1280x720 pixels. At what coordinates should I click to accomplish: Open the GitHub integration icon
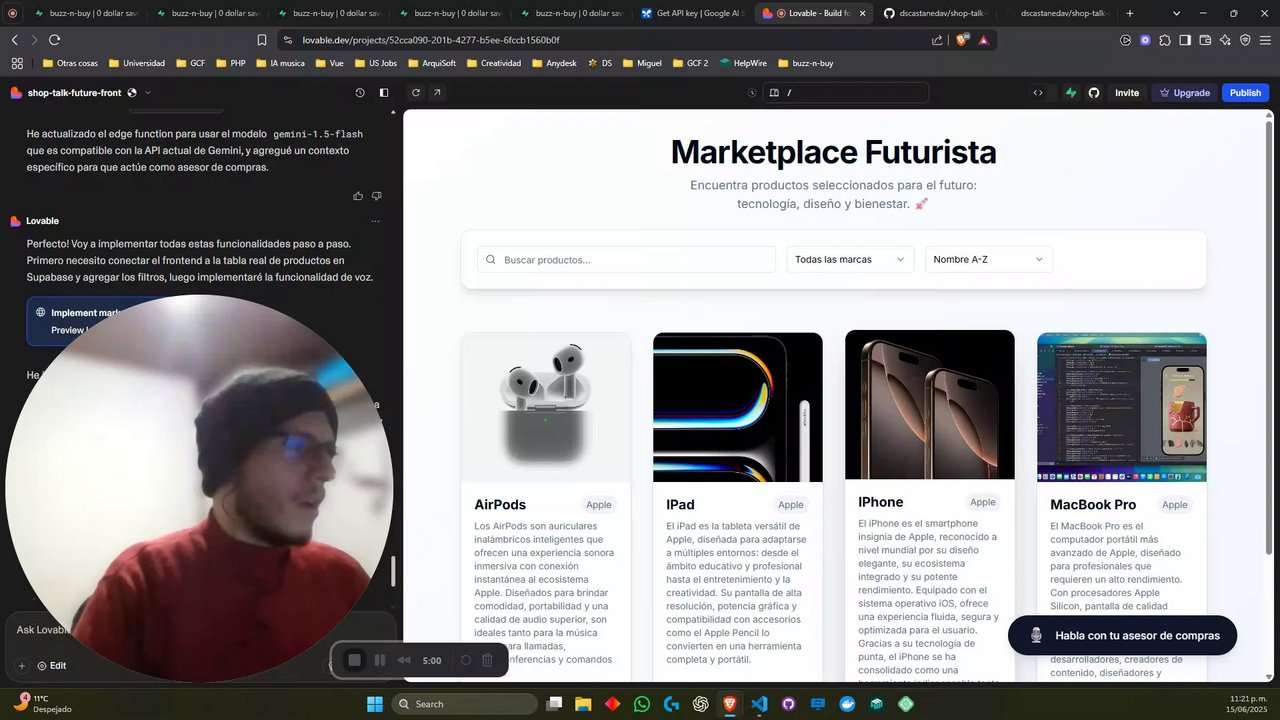point(1094,93)
